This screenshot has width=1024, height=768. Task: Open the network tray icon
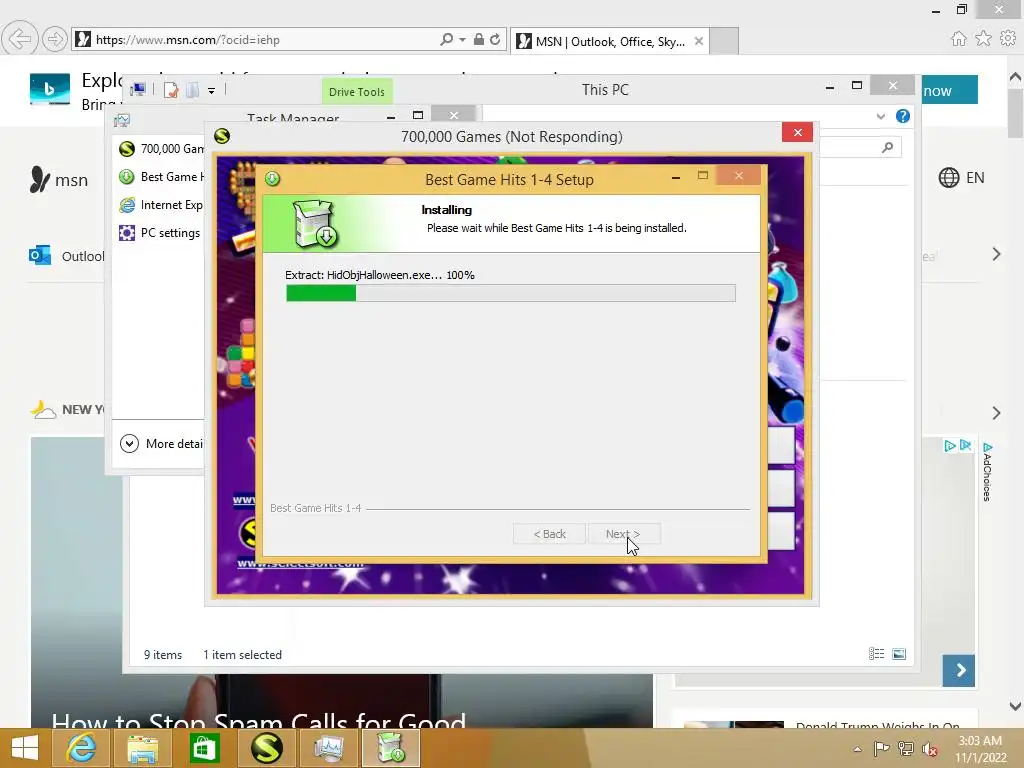[906, 749]
